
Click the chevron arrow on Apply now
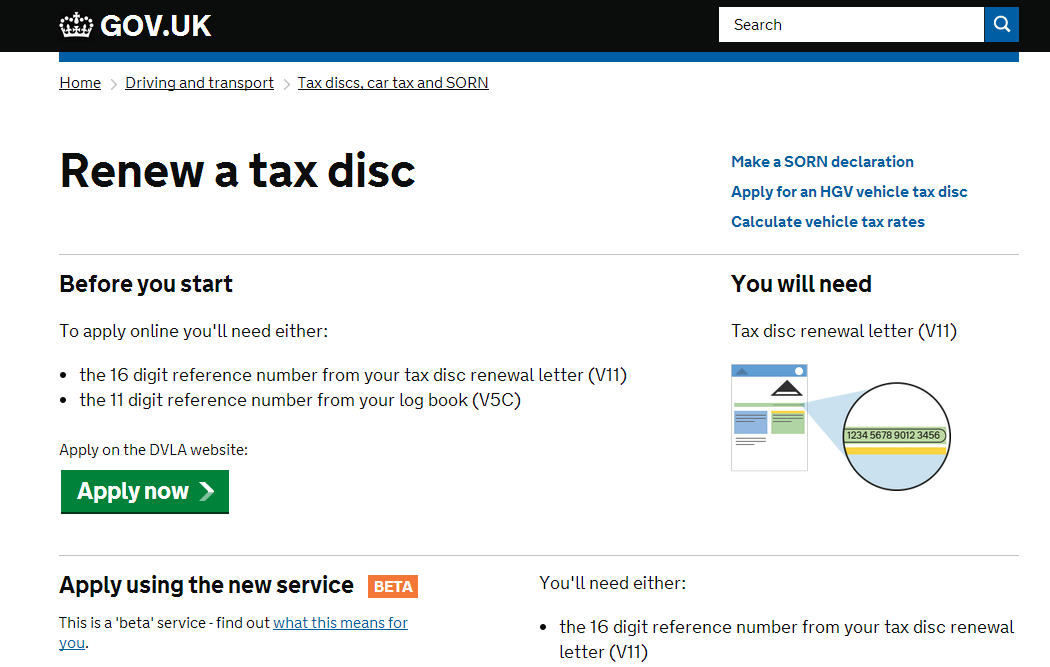[209, 491]
